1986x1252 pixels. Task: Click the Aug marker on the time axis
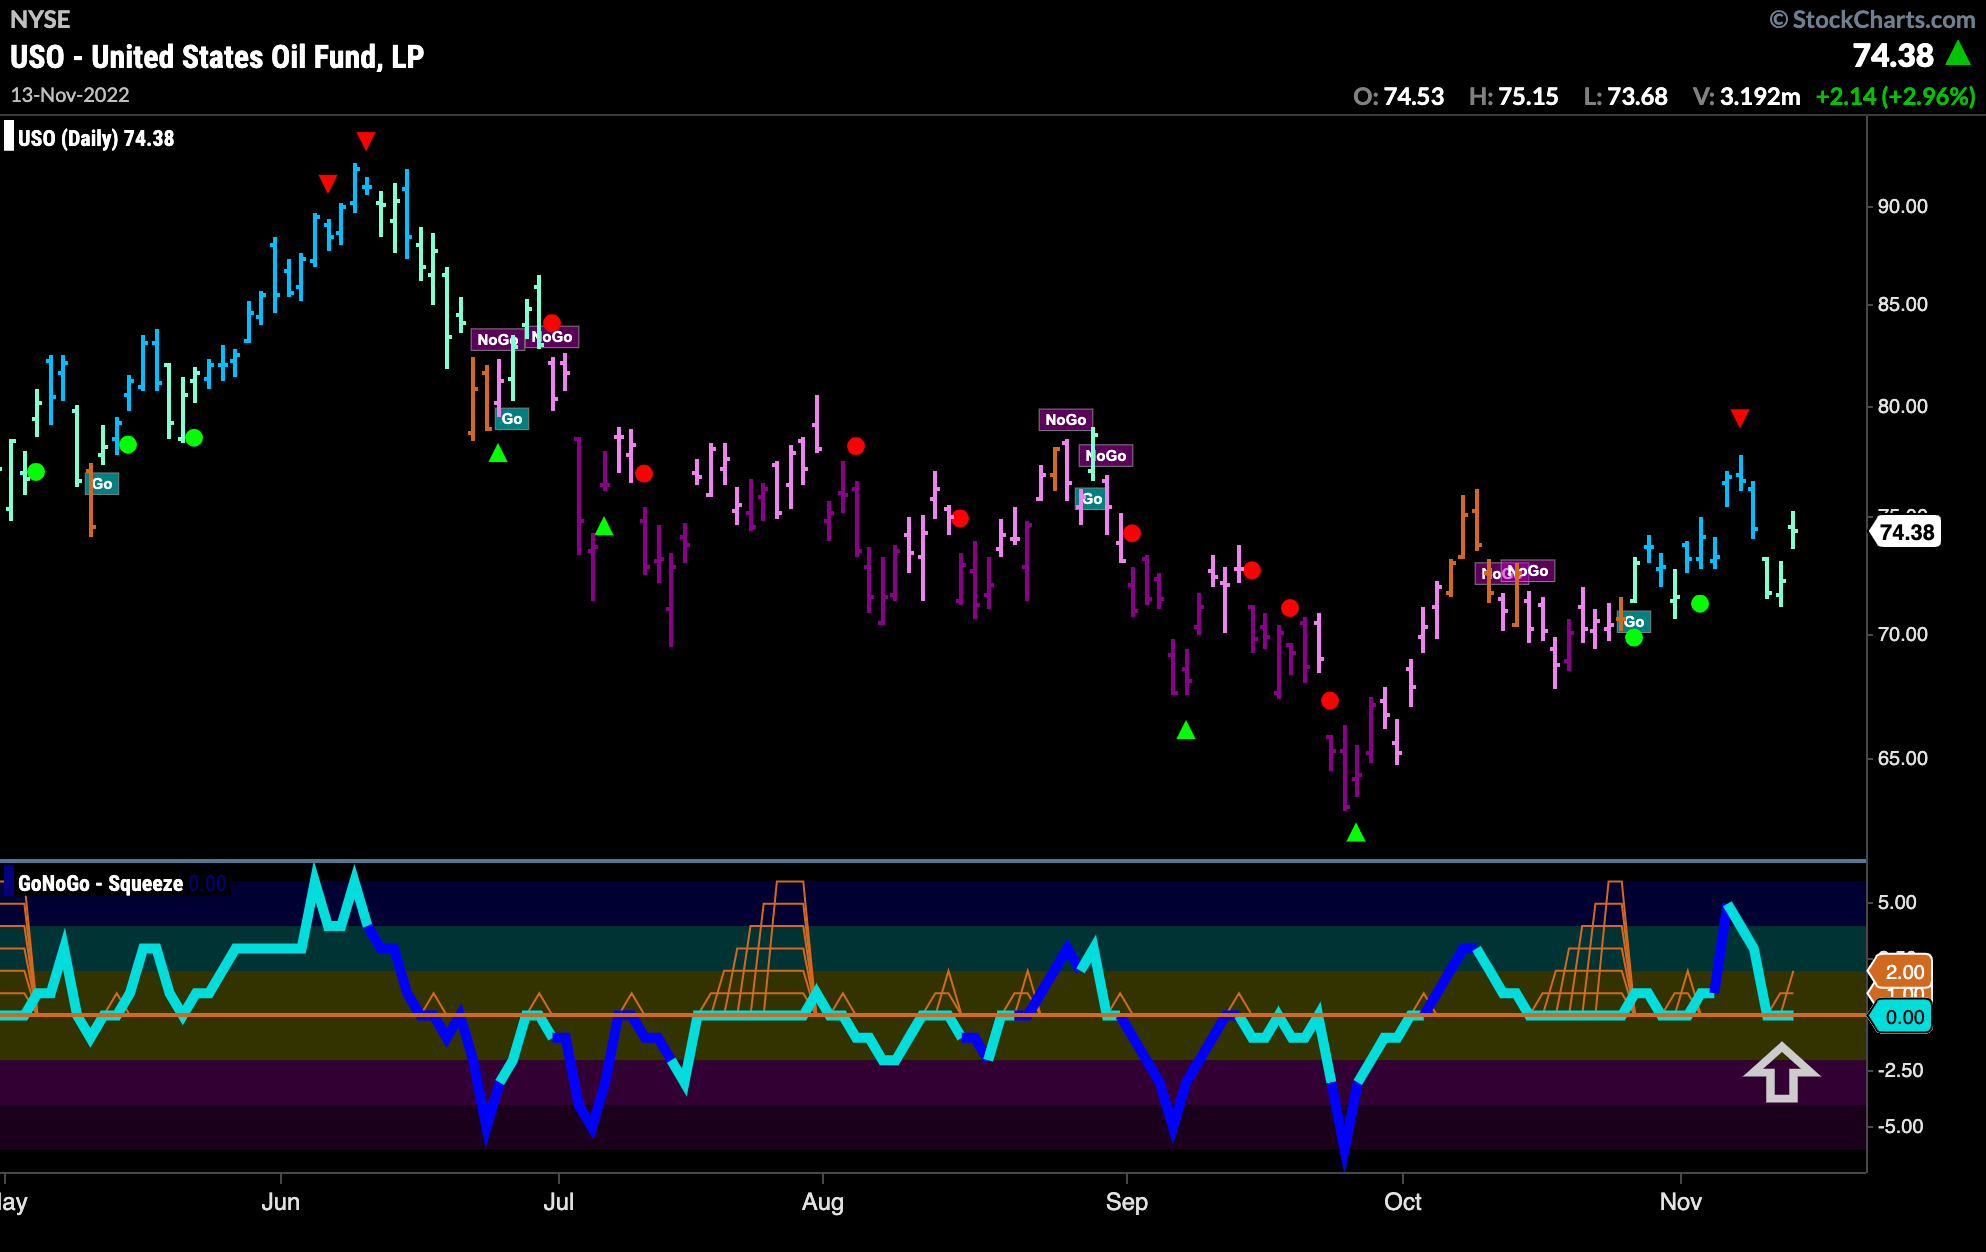tap(823, 1202)
